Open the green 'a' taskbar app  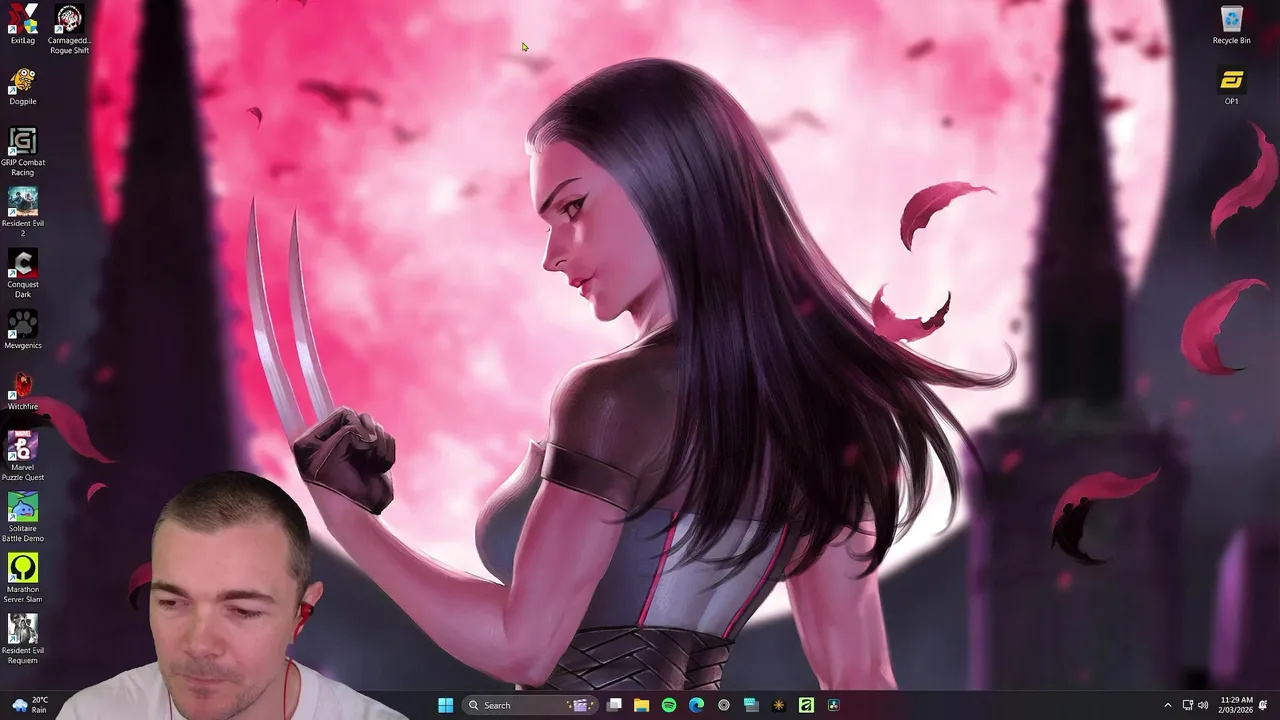[806, 705]
